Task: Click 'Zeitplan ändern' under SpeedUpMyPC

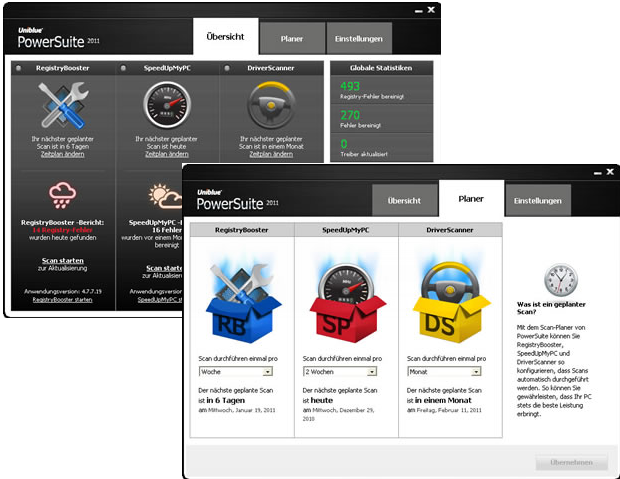Action: (x=167, y=154)
